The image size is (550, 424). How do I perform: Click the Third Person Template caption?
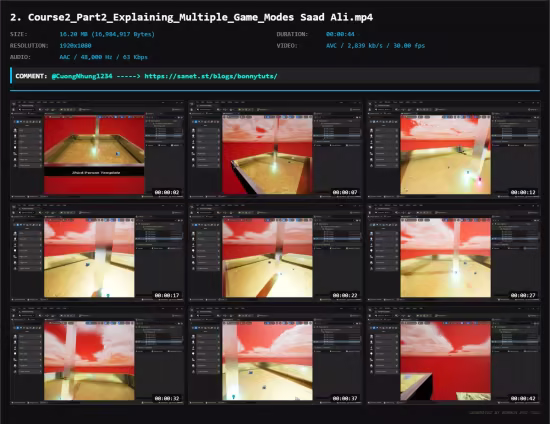[x=96, y=173]
